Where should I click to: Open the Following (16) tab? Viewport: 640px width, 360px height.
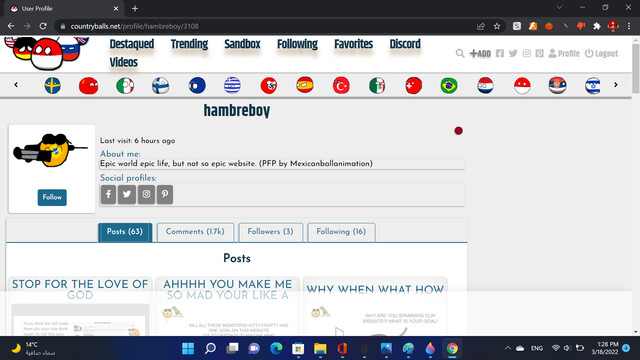pyautogui.click(x=341, y=232)
